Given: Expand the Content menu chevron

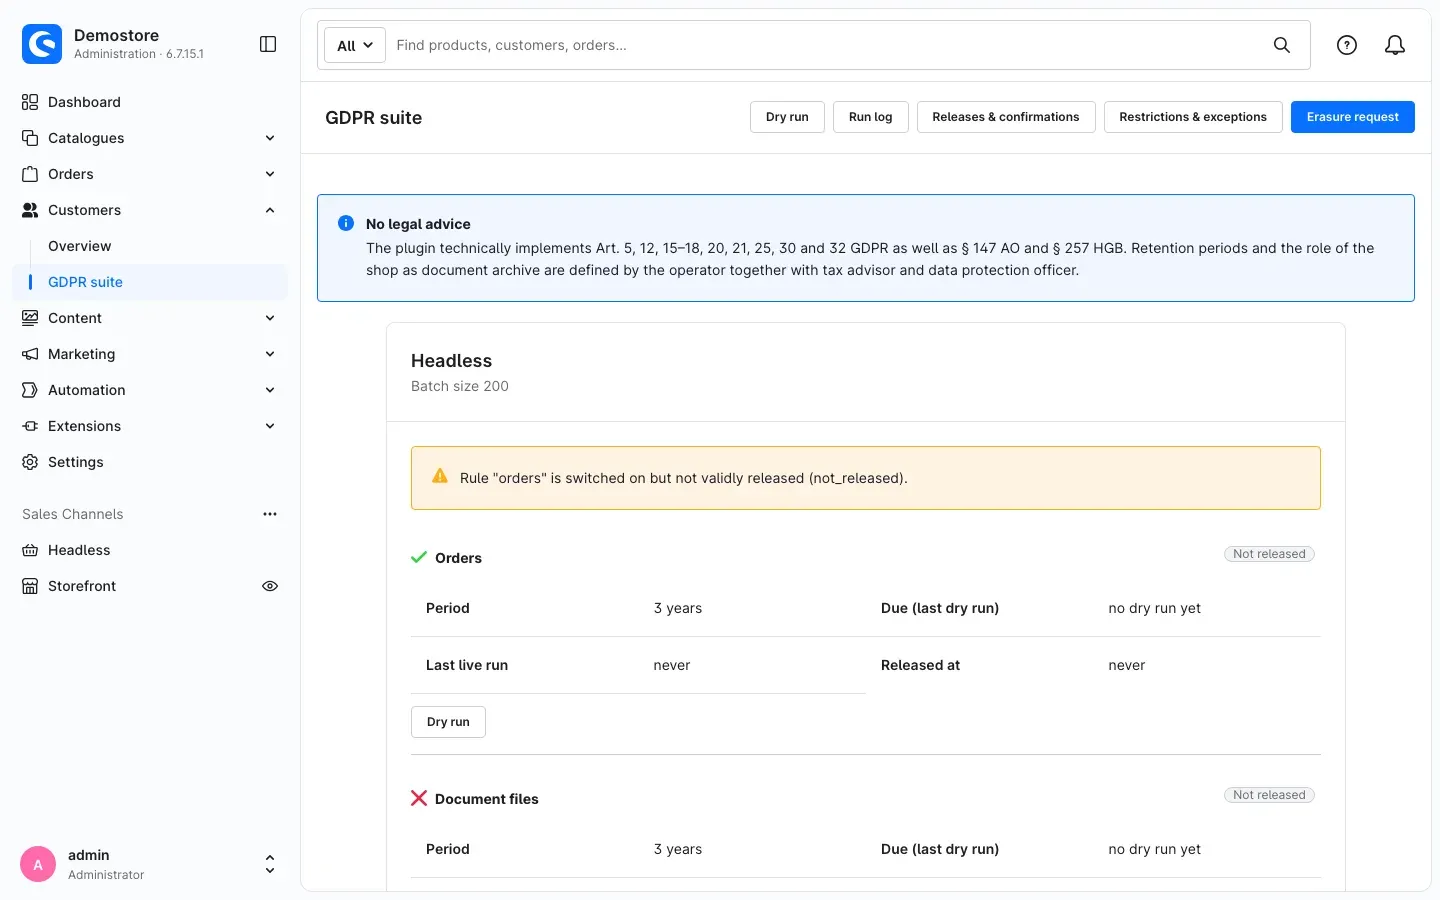Looking at the screenshot, I should pos(270,318).
